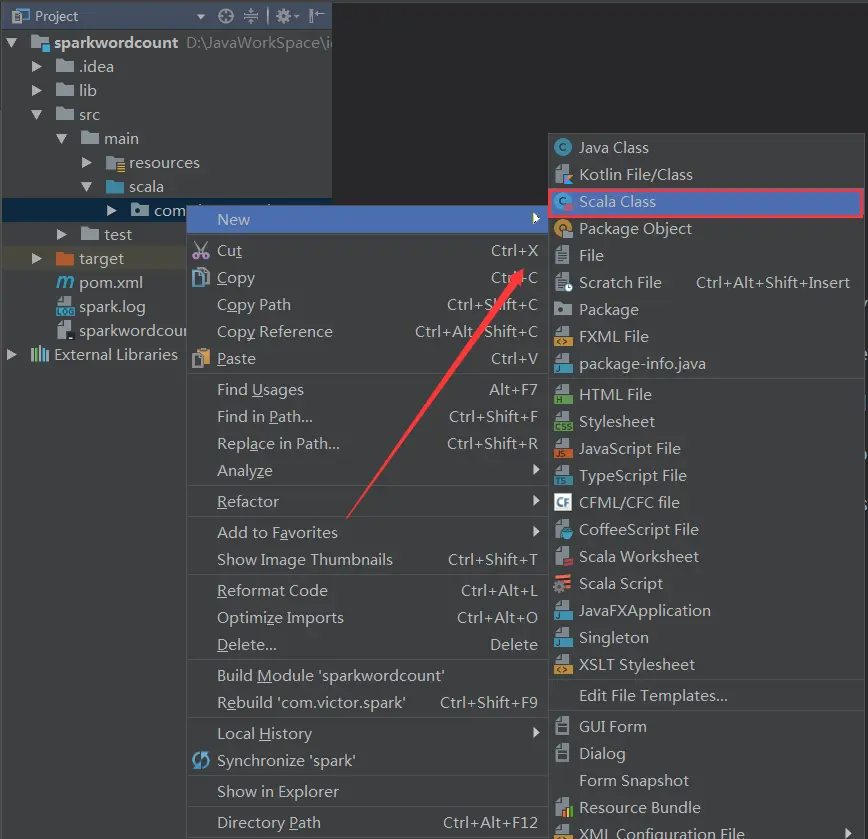This screenshot has height=839, width=868.
Task: Select Rebuild 'com.victor.spark'
Action: point(367,703)
